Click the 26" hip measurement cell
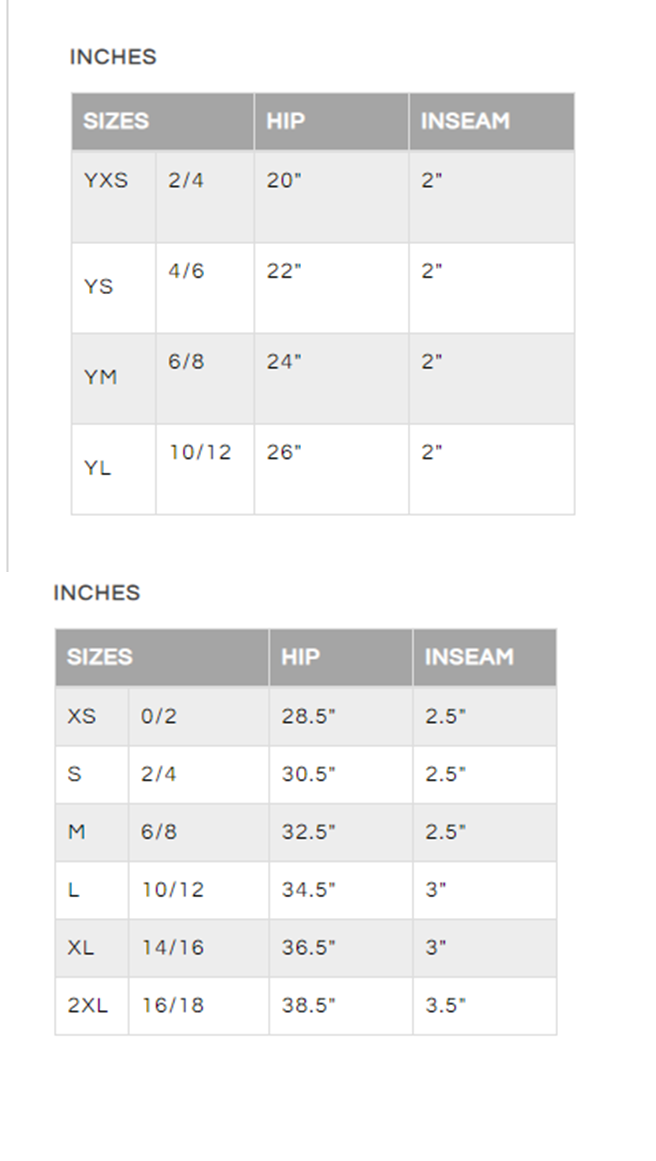This screenshot has width=656, height=1161. tap(332, 469)
